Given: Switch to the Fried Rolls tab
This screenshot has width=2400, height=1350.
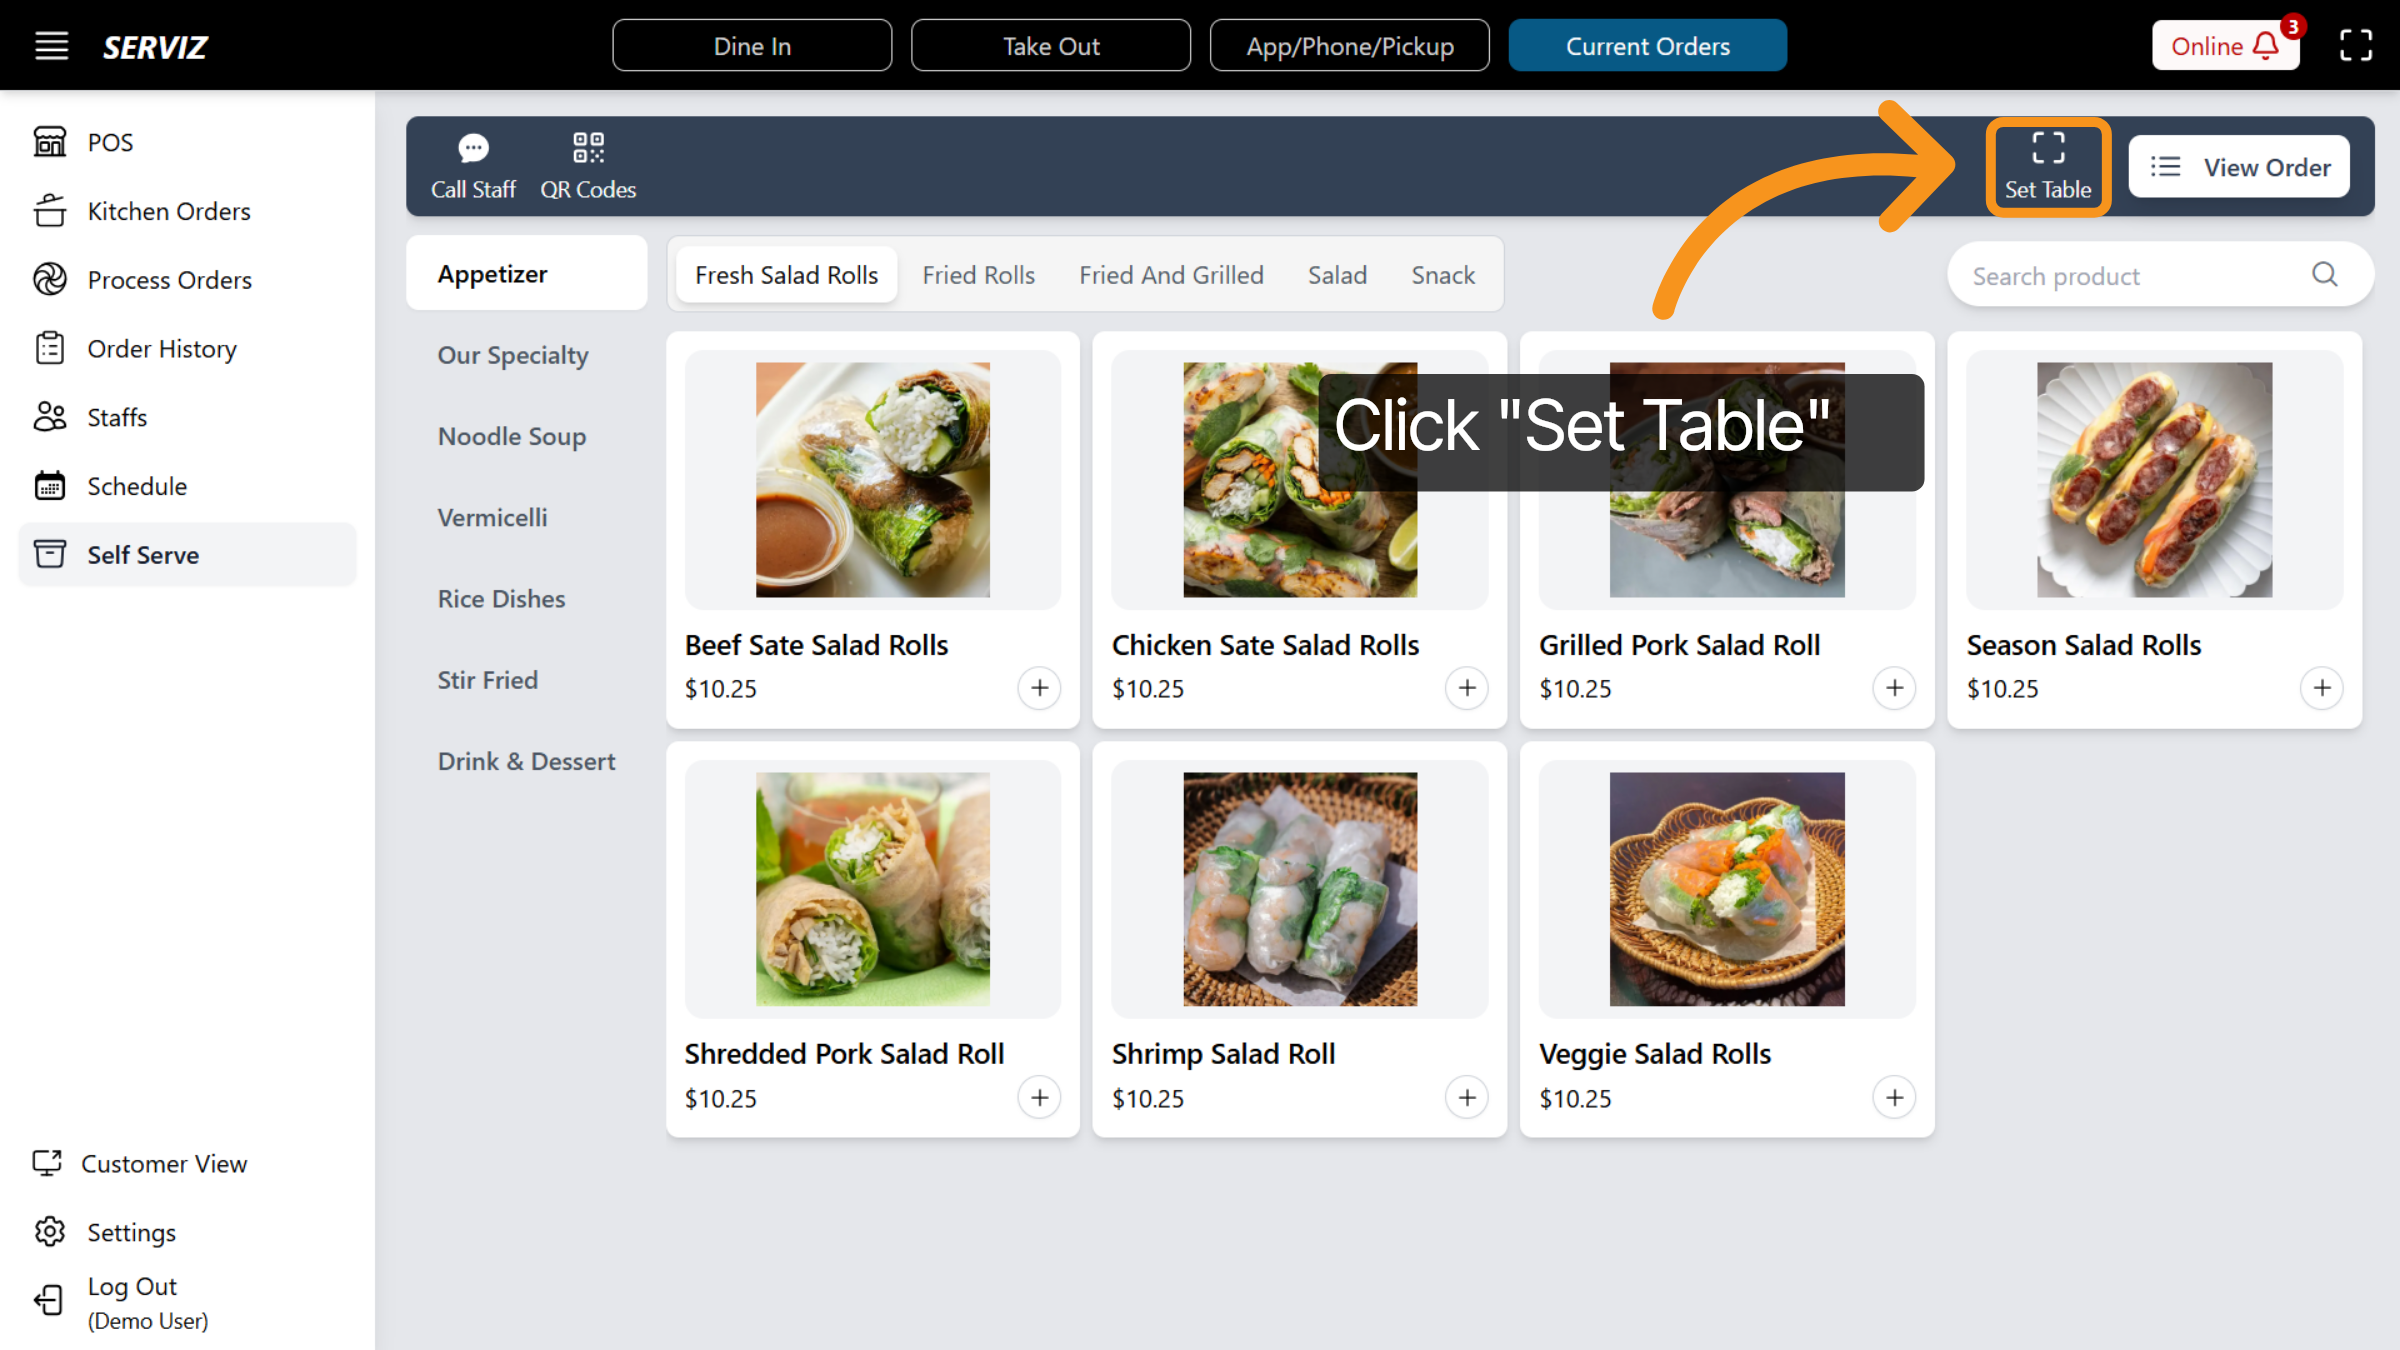Looking at the screenshot, I should point(978,275).
